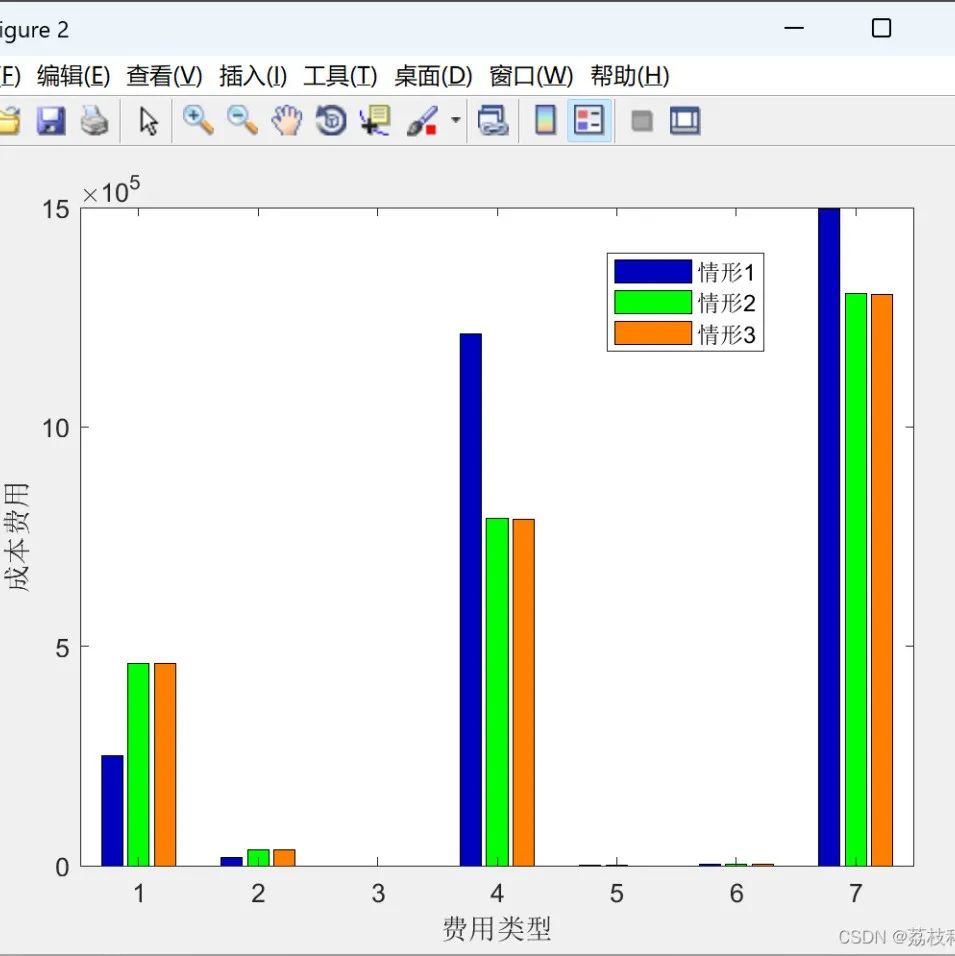Insert a colorbar using the toolbar

coord(545,120)
